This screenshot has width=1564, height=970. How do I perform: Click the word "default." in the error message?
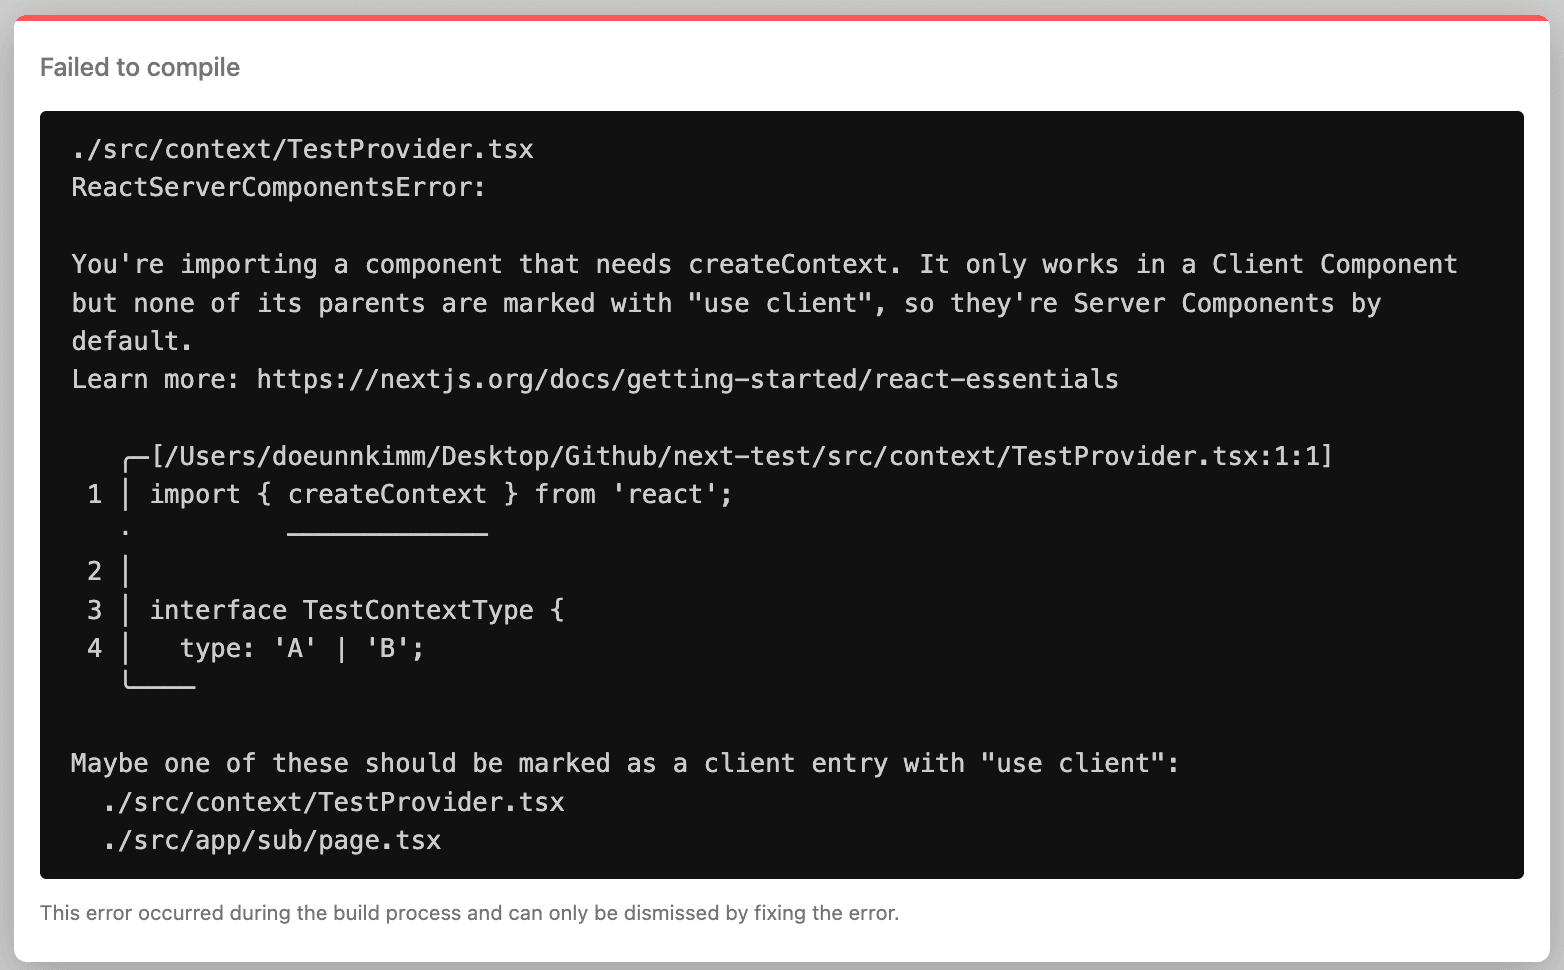point(132,341)
